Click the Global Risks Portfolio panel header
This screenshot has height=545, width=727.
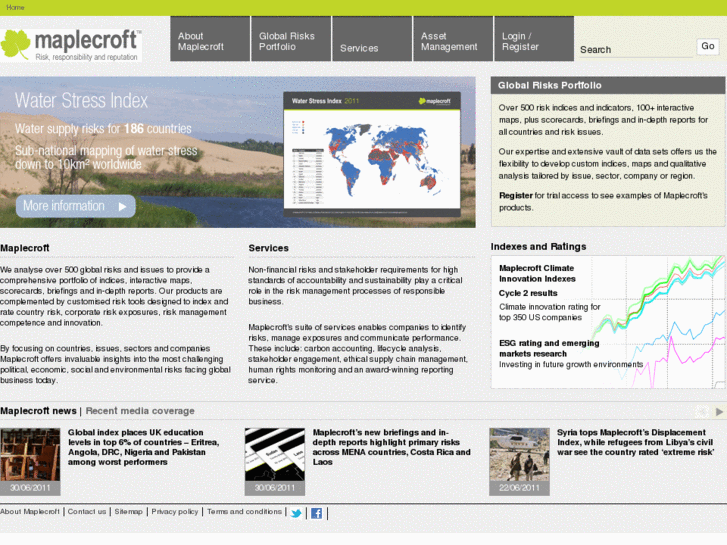(x=608, y=85)
